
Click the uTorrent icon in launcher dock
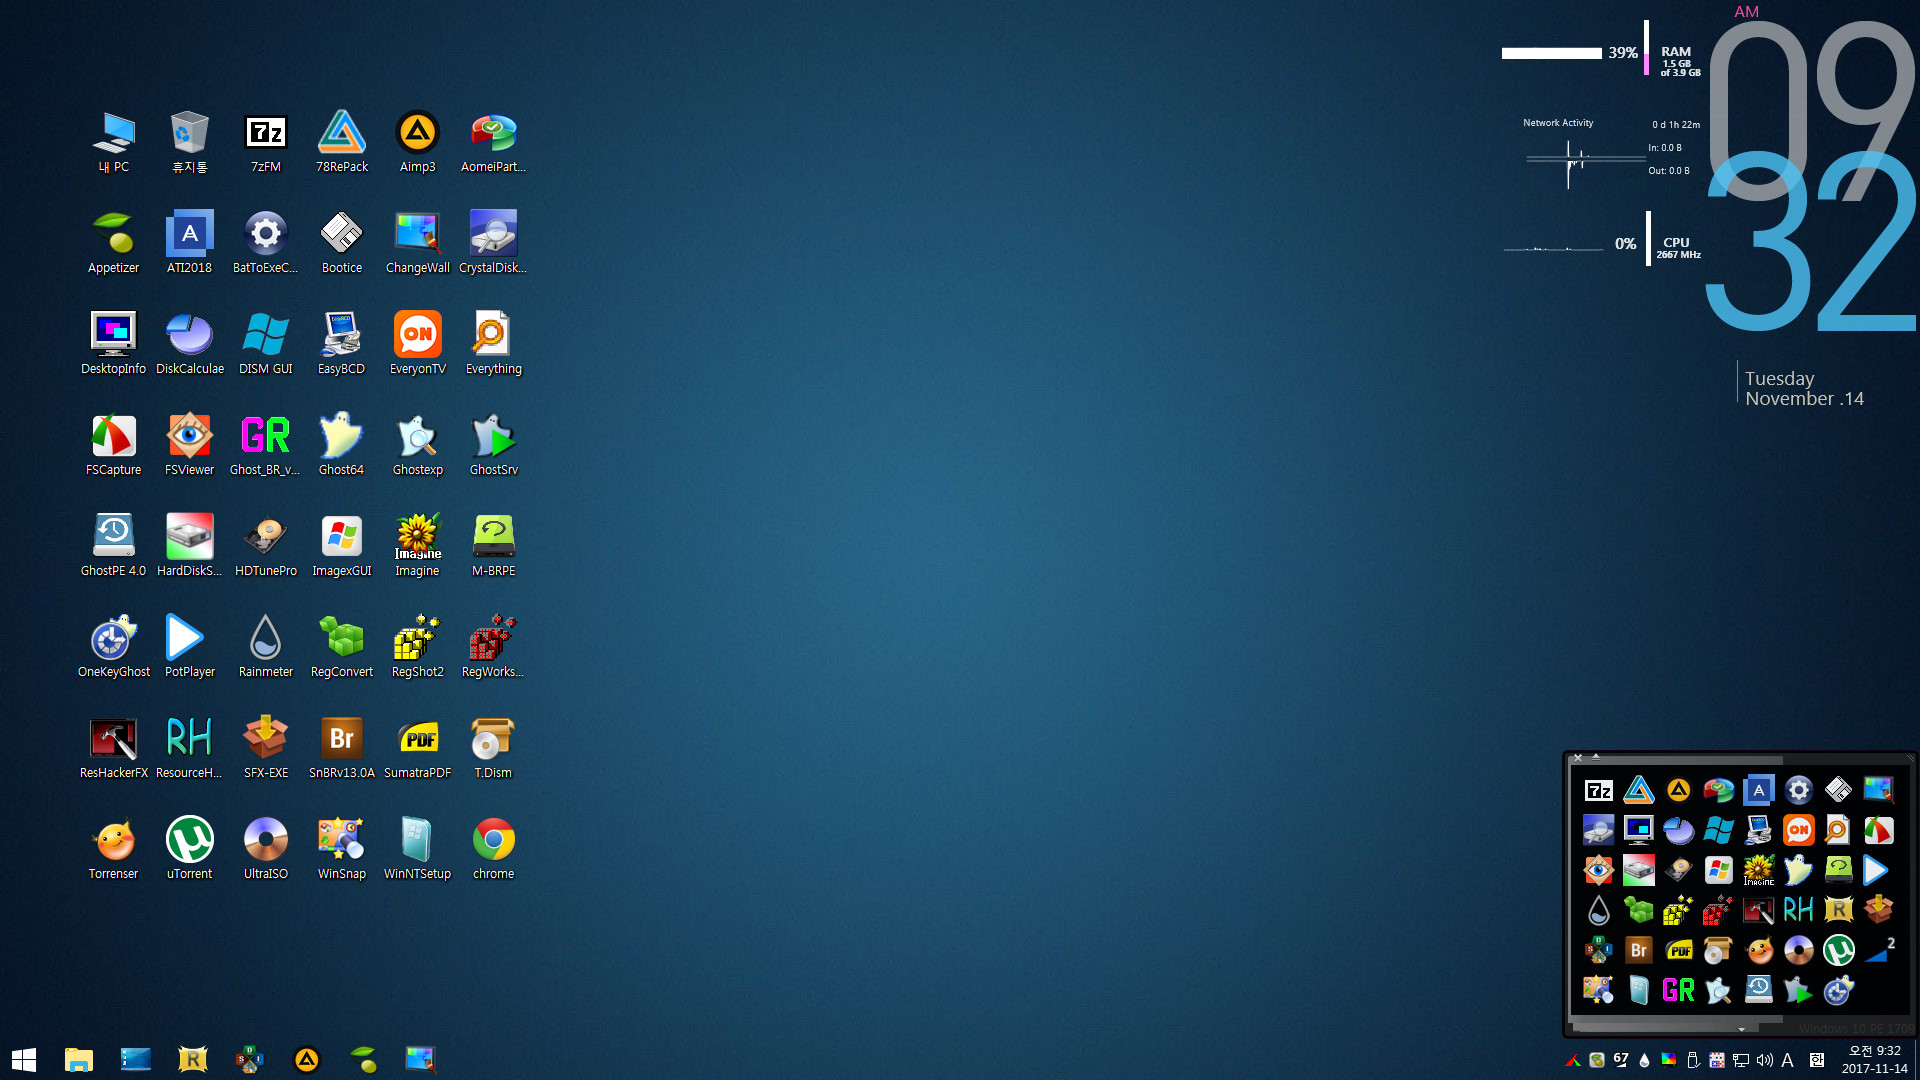pyautogui.click(x=1839, y=950)
